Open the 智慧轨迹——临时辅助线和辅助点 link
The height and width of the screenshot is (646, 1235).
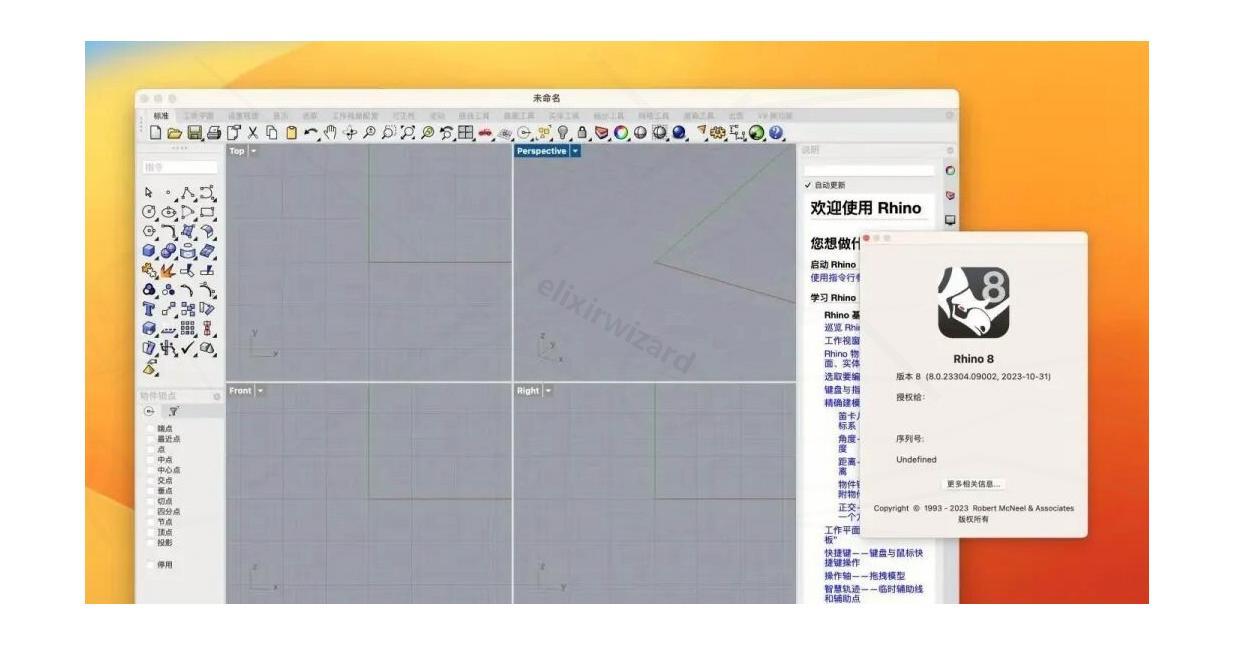(x=873, y=594)
